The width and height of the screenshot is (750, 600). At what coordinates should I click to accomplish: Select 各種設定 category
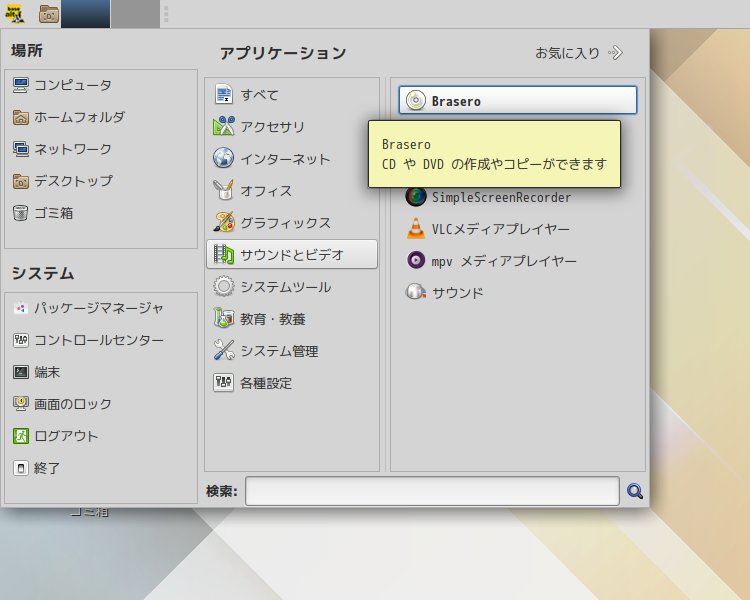(x=292, y=383)
